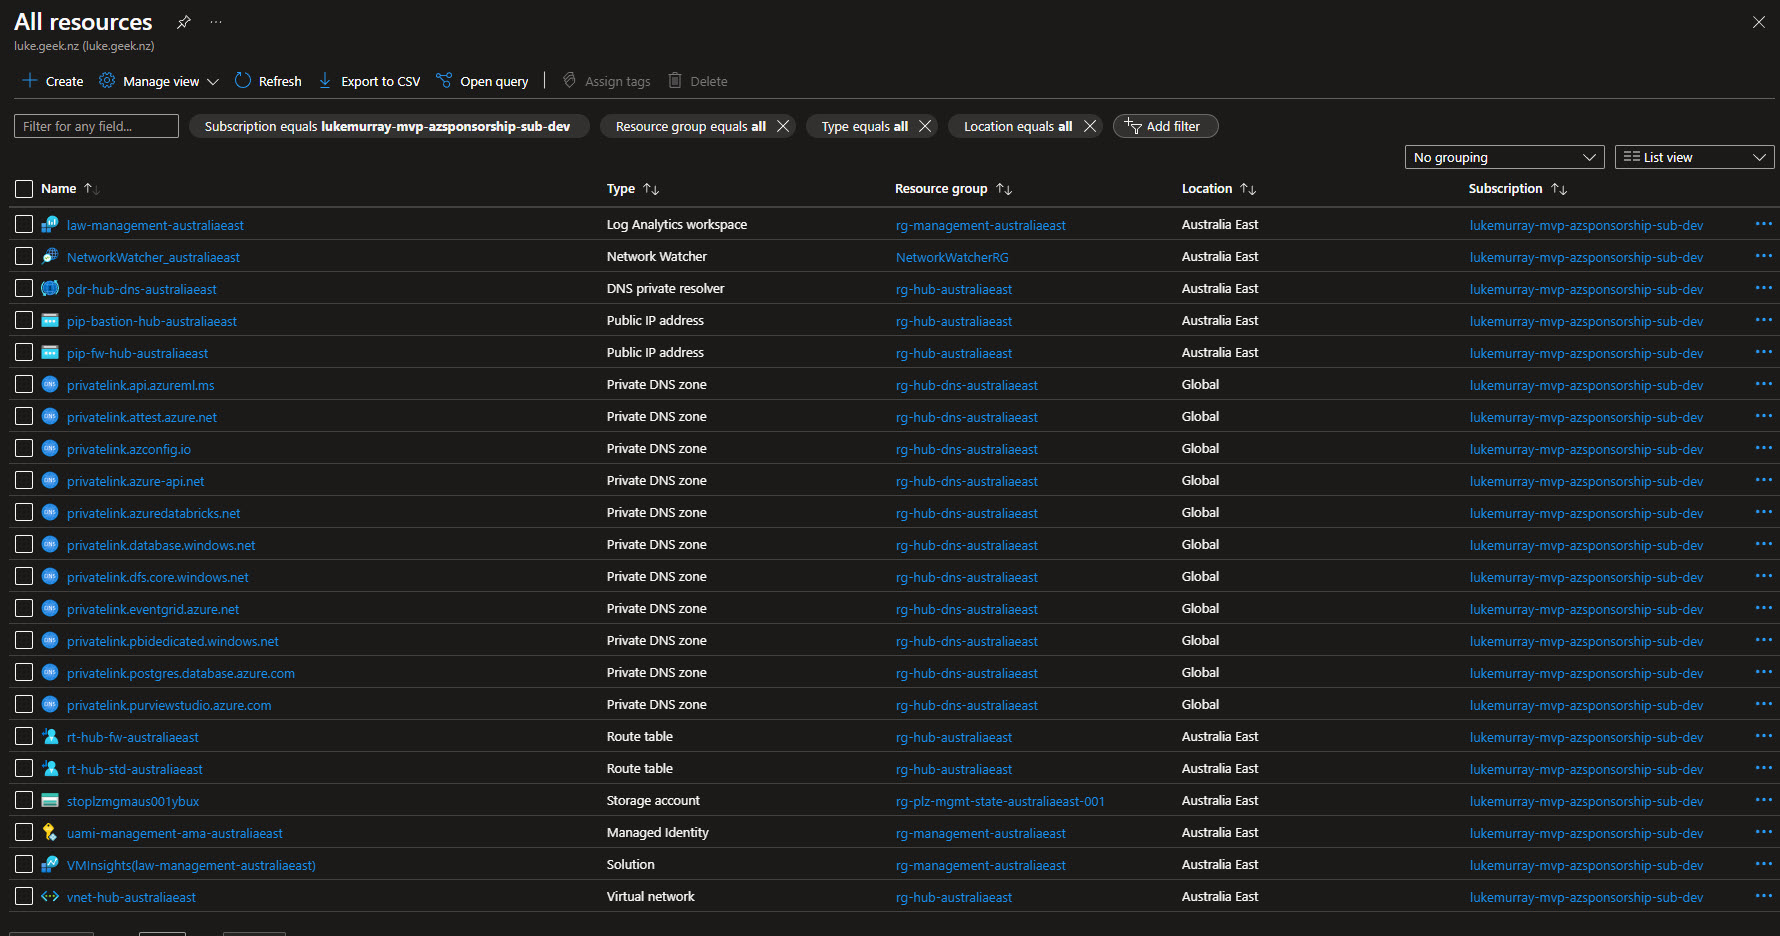Check the vnet-hub-australiaeast row
Viewport: 1780px width, 936px height.
click(24, 896)
